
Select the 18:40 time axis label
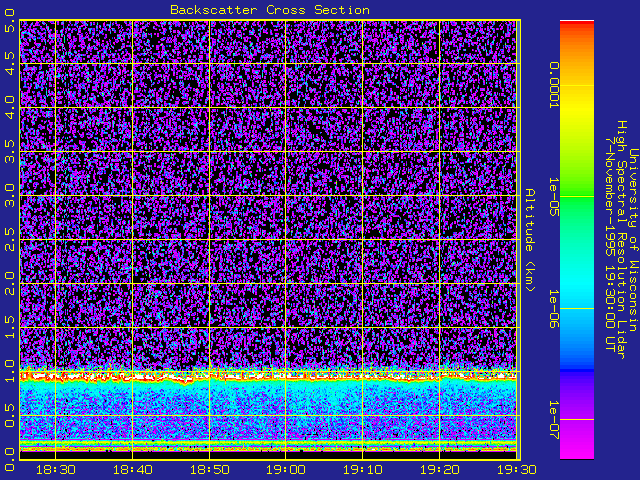132,470
